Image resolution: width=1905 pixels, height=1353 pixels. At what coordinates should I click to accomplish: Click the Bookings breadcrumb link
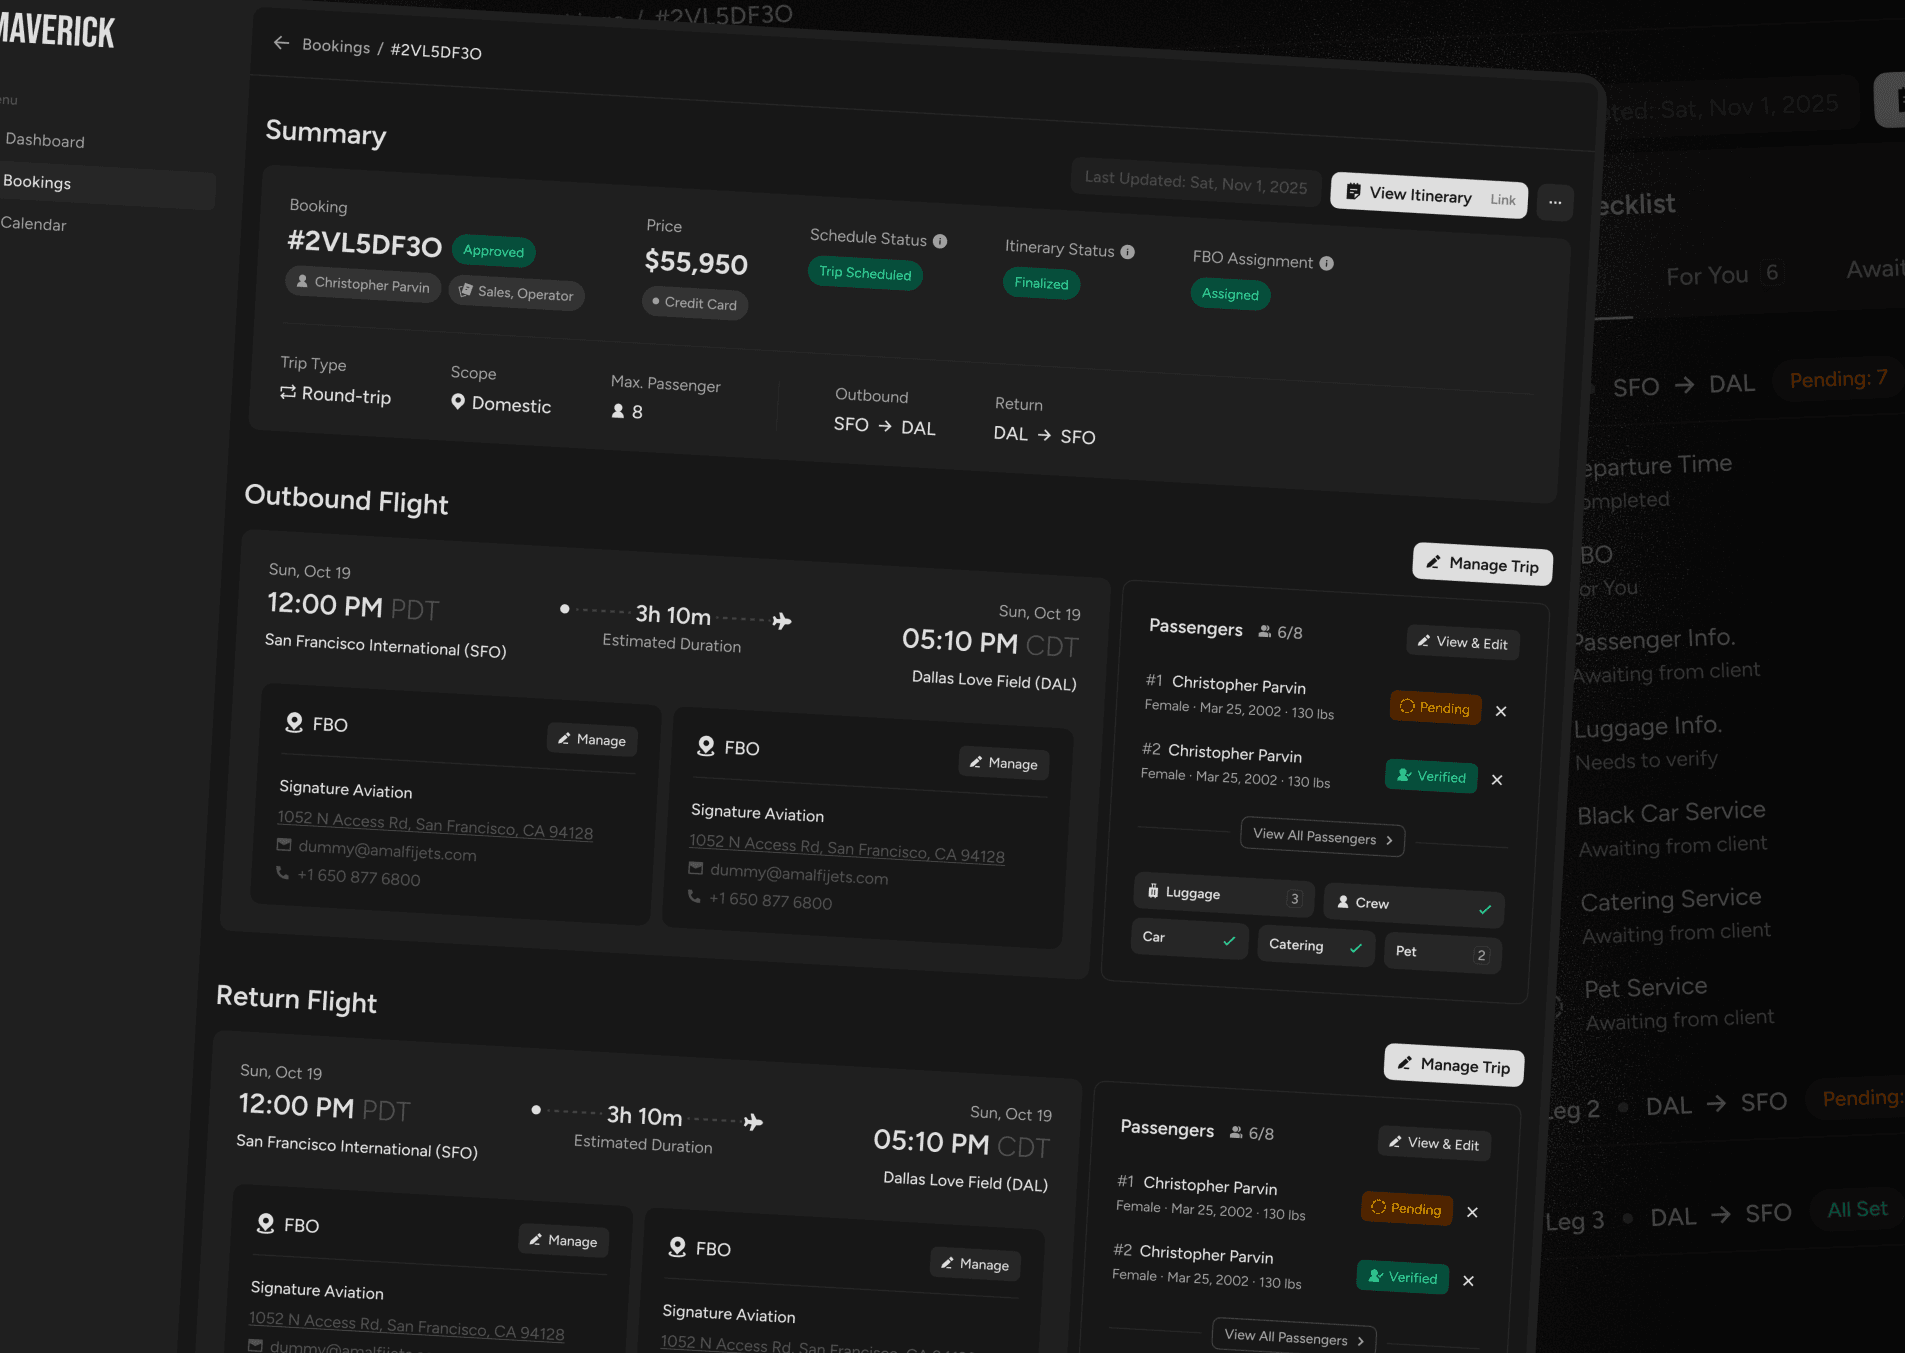coord(336,46)
